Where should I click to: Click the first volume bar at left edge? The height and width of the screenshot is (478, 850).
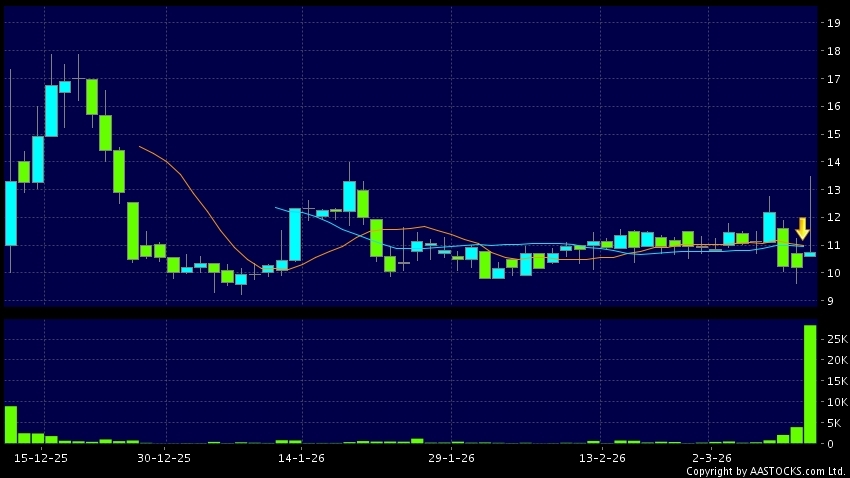11,424
